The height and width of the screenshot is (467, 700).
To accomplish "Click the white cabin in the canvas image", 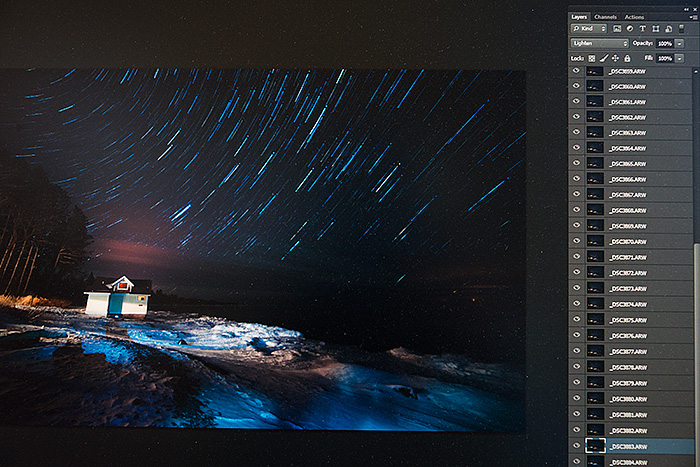I will click(117, 296).
